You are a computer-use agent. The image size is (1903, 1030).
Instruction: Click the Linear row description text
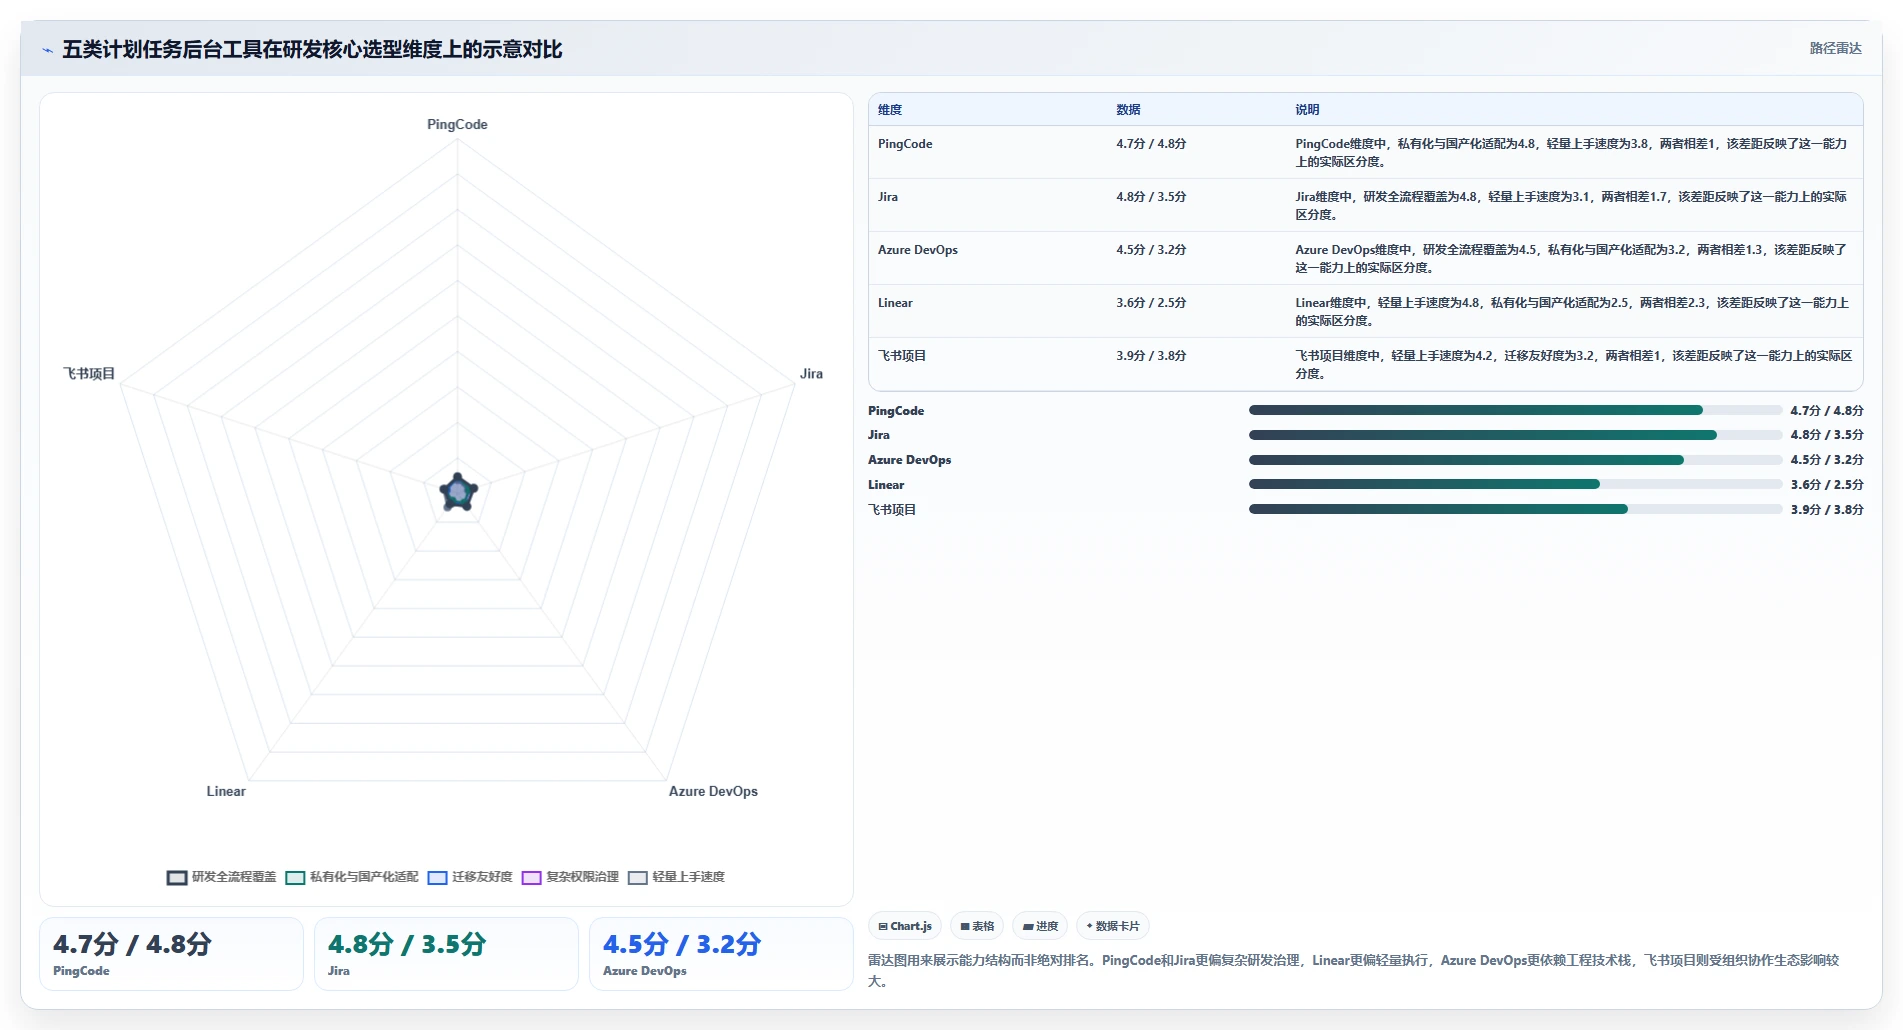(x=1573, y=312)
